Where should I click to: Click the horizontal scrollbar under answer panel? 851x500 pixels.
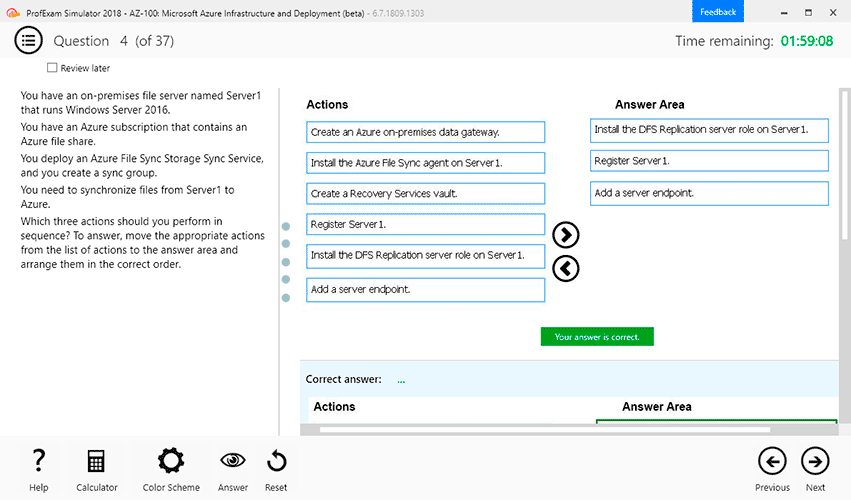click(x=544, y=429)
